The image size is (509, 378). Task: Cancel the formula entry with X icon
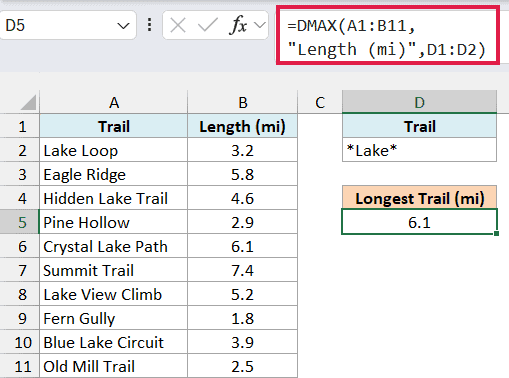[x=178, y=25]
